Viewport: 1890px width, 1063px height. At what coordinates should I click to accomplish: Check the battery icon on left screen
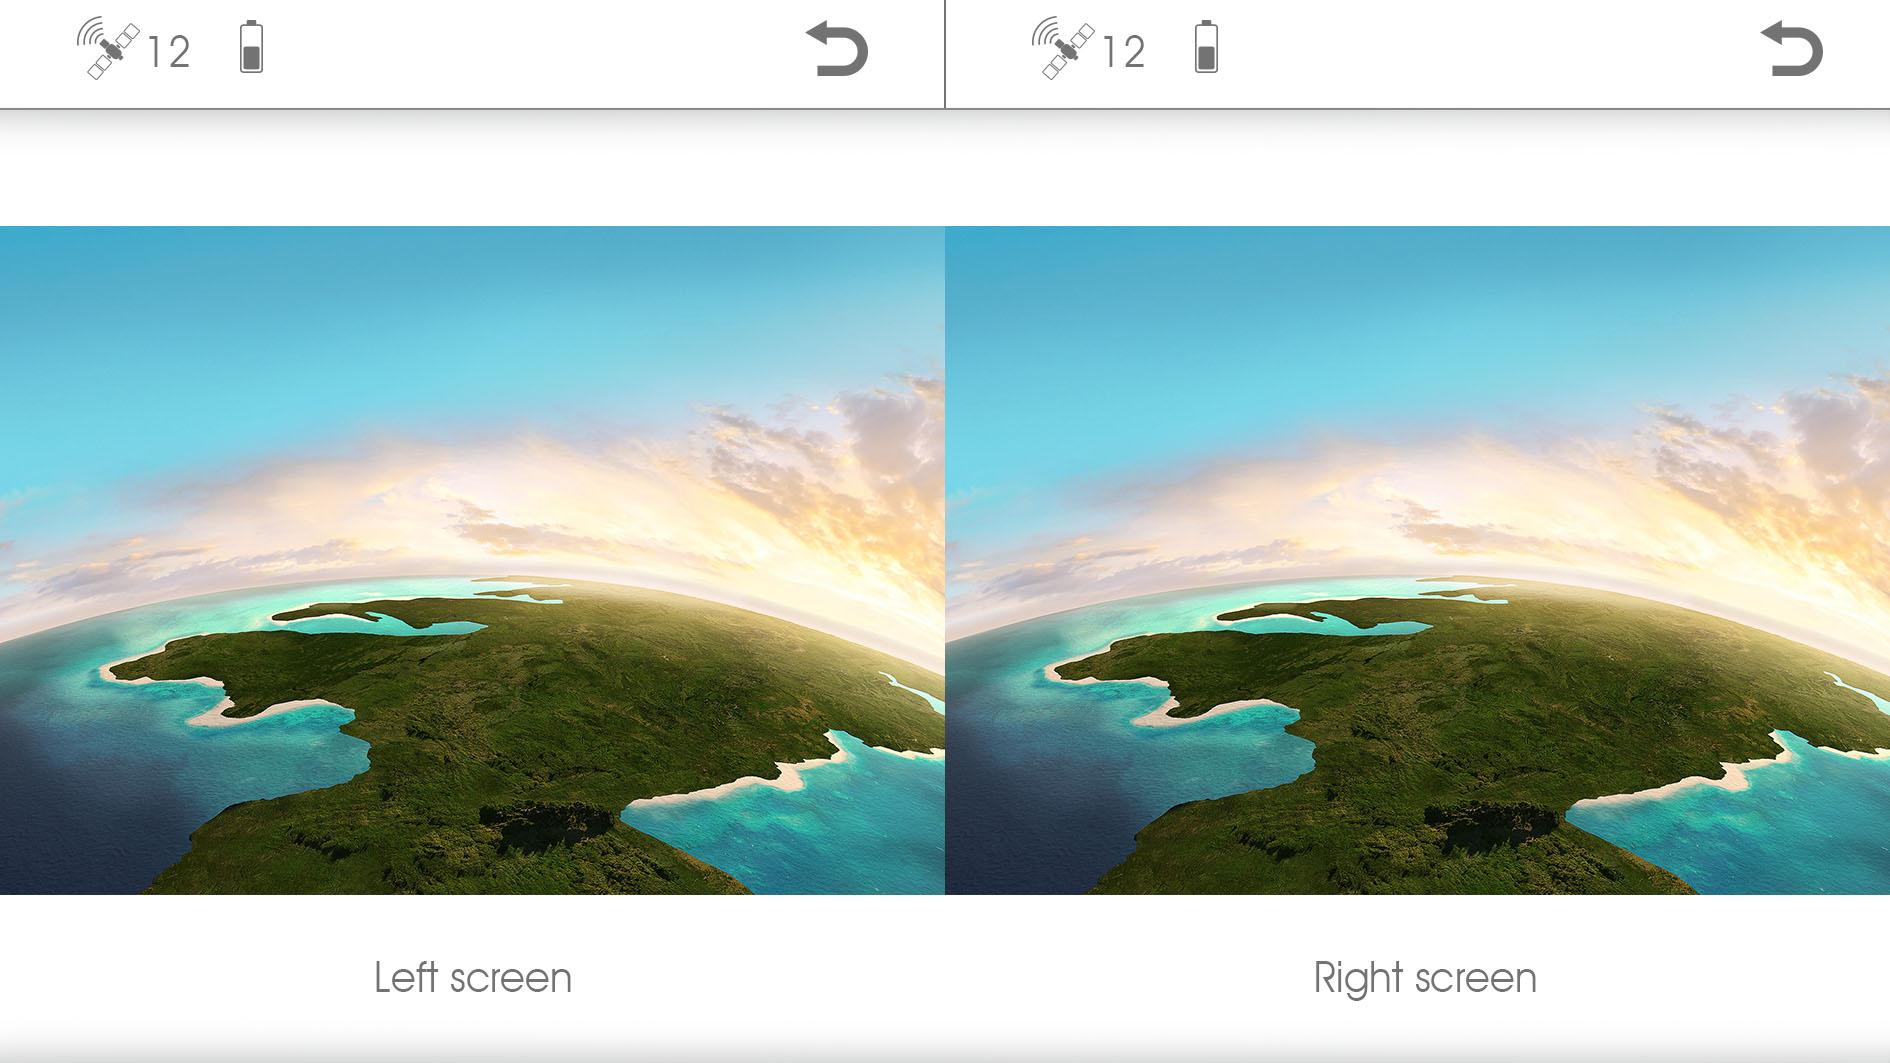251,47
